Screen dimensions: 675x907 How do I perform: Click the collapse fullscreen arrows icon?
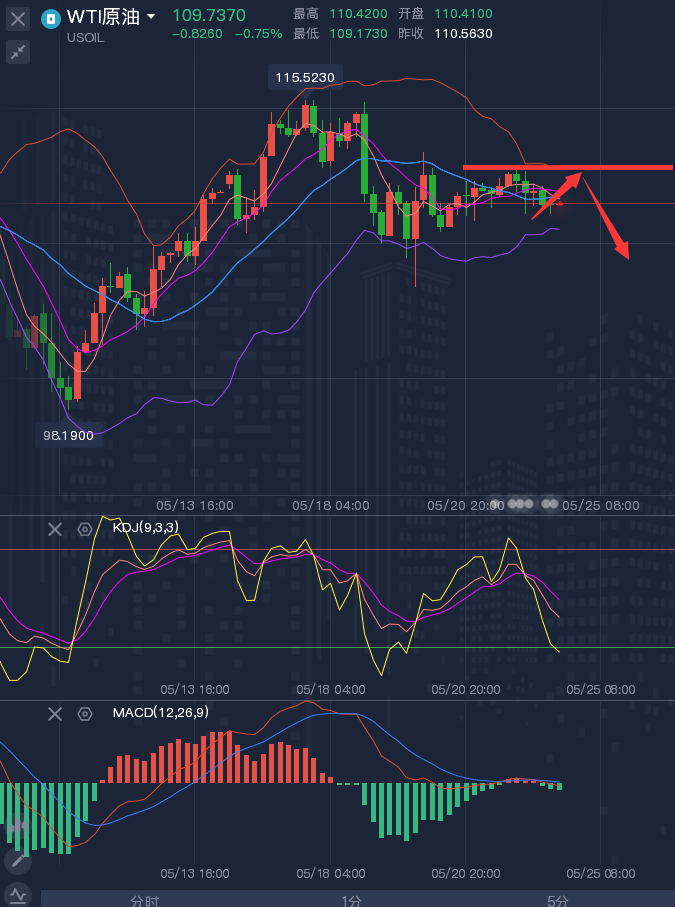(x=18, y=53)
